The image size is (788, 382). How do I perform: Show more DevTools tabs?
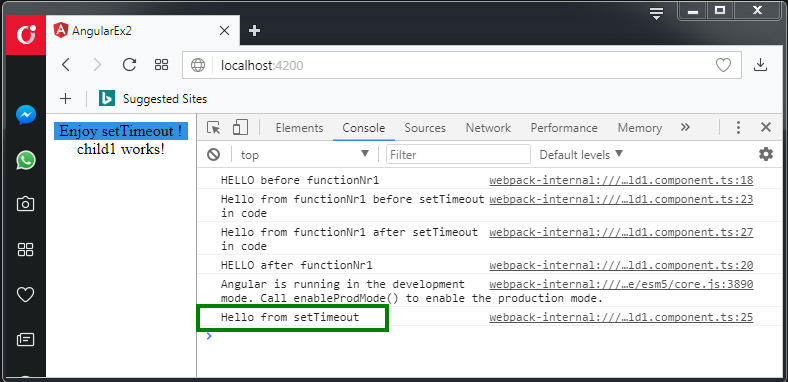[x=685, y=127]
